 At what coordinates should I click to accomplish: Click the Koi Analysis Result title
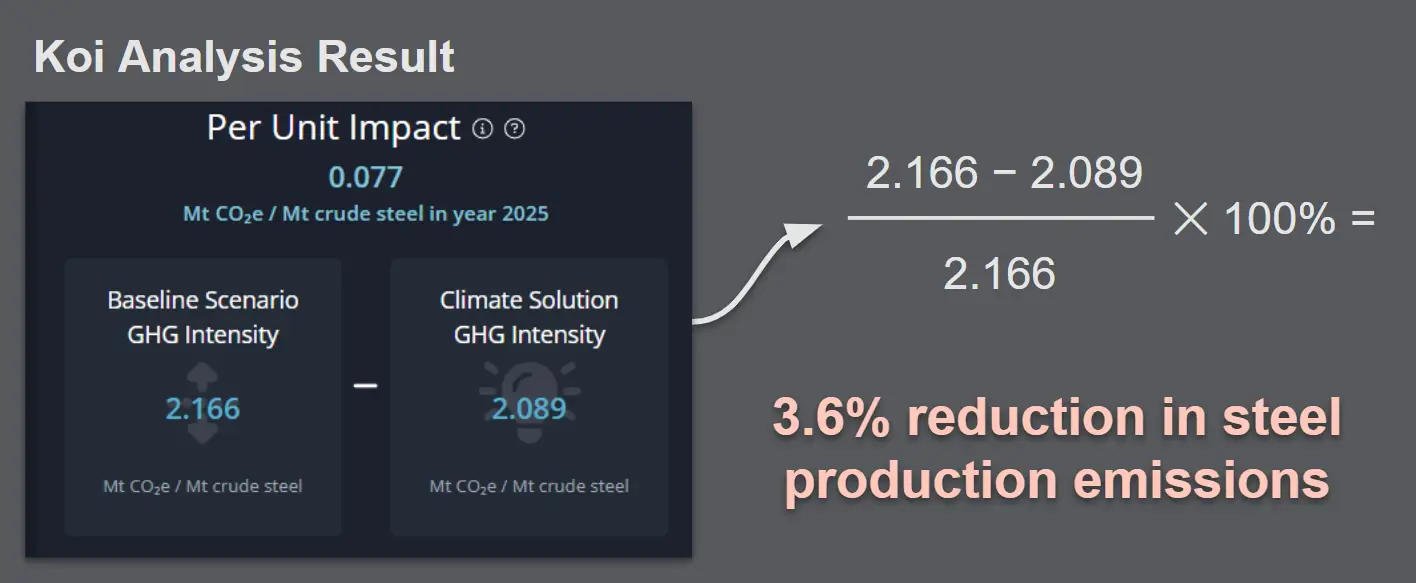(244, 57)
